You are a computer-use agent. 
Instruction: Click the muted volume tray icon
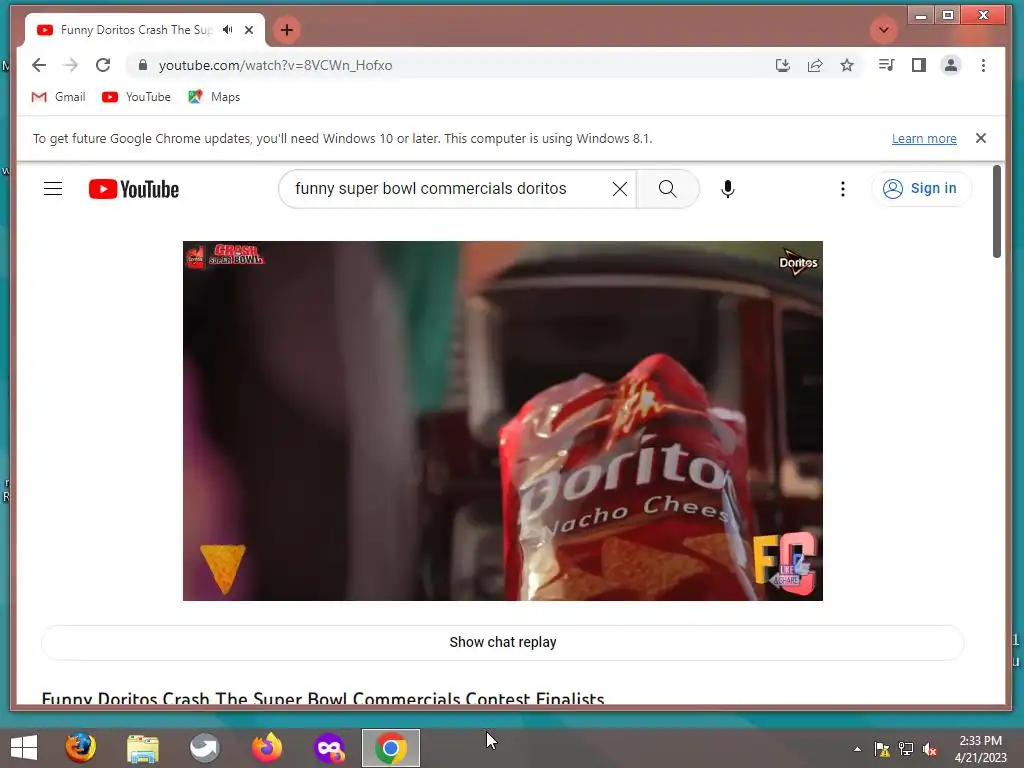[929, 749]
